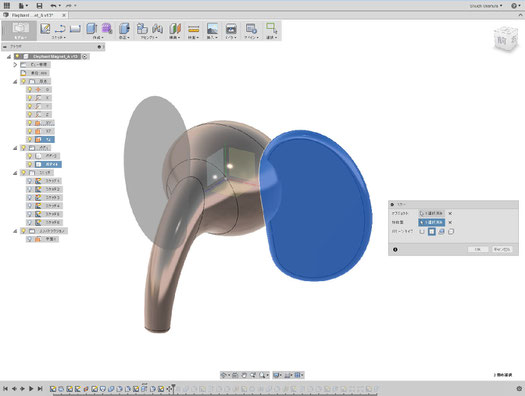525x396 pixels.
Task: Toggle the Bodies folder visibility bulb
Action: click(23, 148)
